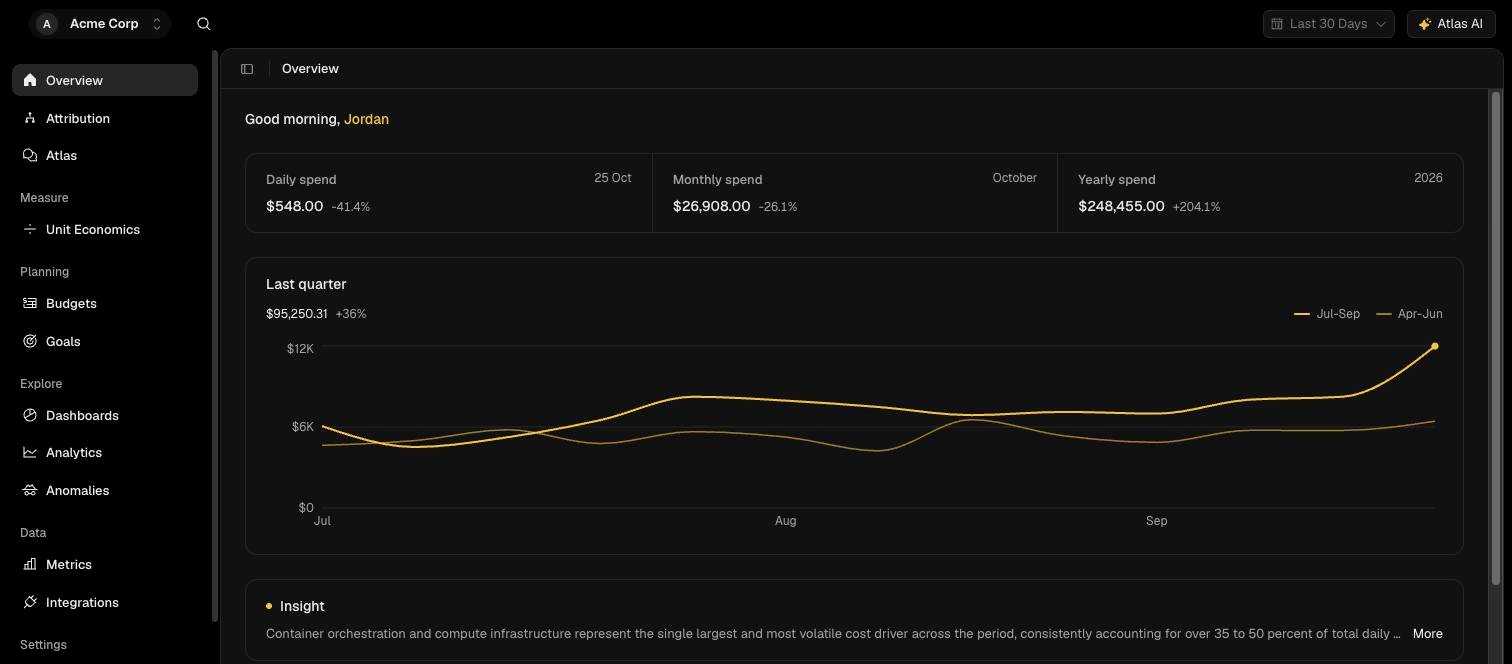Click the Integrations plug icon
Image resolution: width=1512 pixels, height=664 pixels.
30,602
